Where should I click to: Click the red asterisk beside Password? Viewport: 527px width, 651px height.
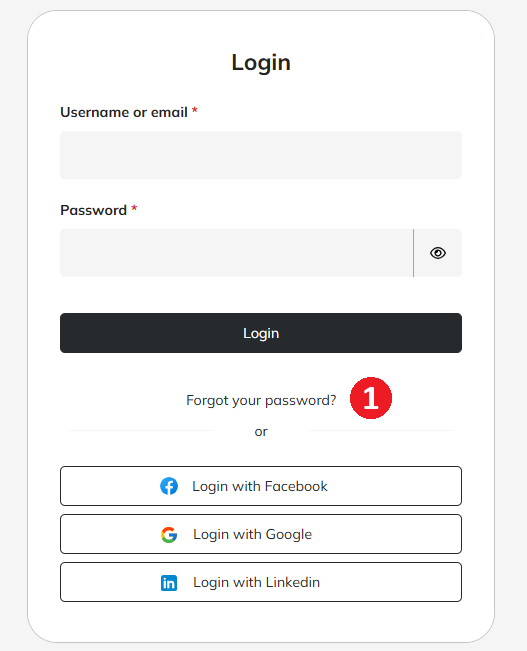134,208
